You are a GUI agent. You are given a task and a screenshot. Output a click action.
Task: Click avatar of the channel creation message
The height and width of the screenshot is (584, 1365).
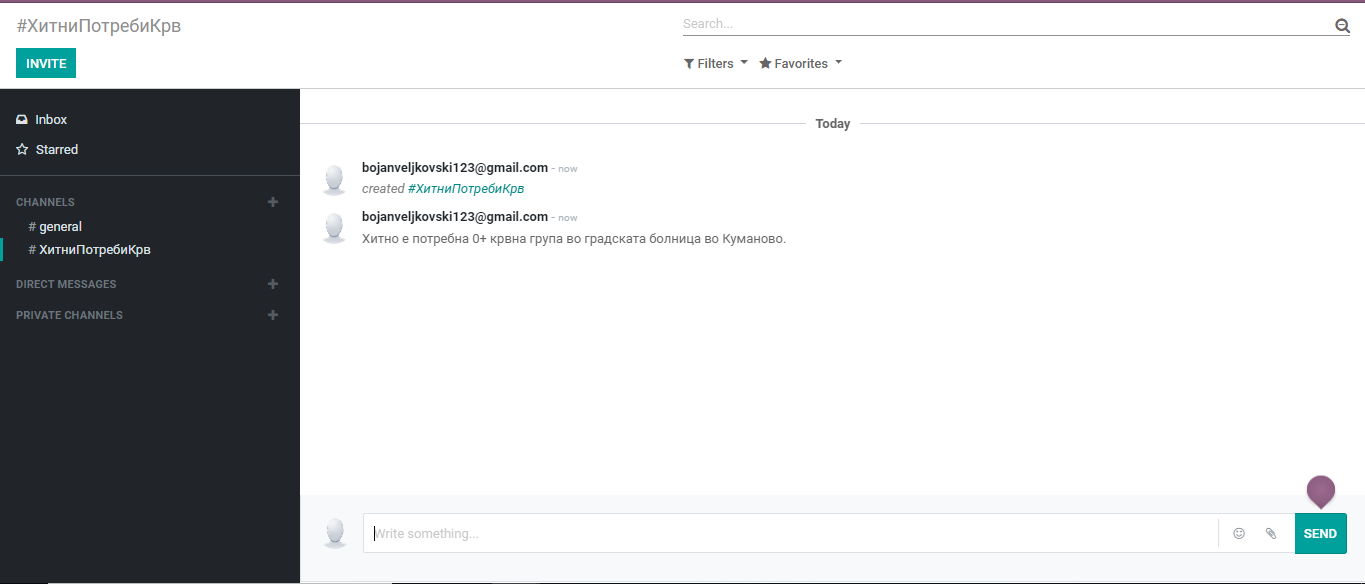(335, 179)
